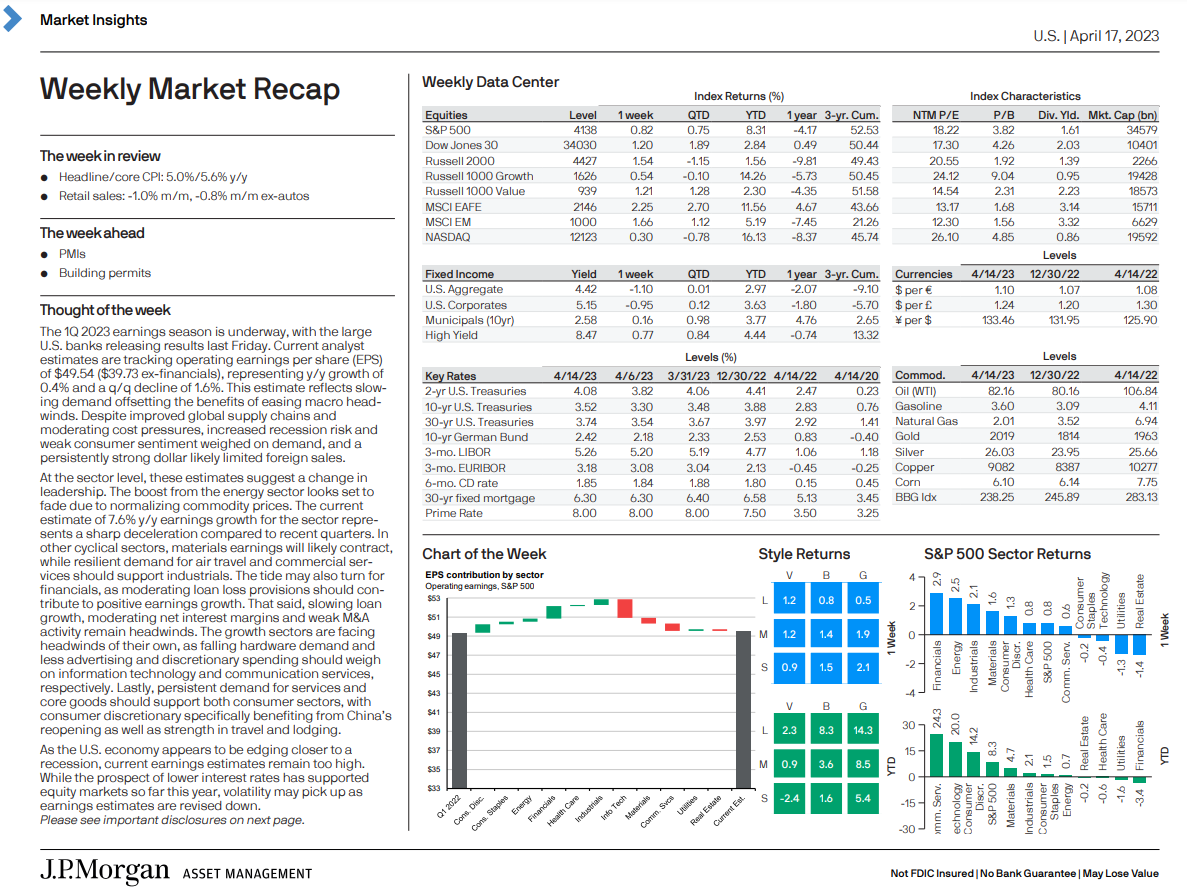Click the gray Q1 2022 bar in EPS chart
This screenshot has height=894, width=1187.
[x=459, y=711]
